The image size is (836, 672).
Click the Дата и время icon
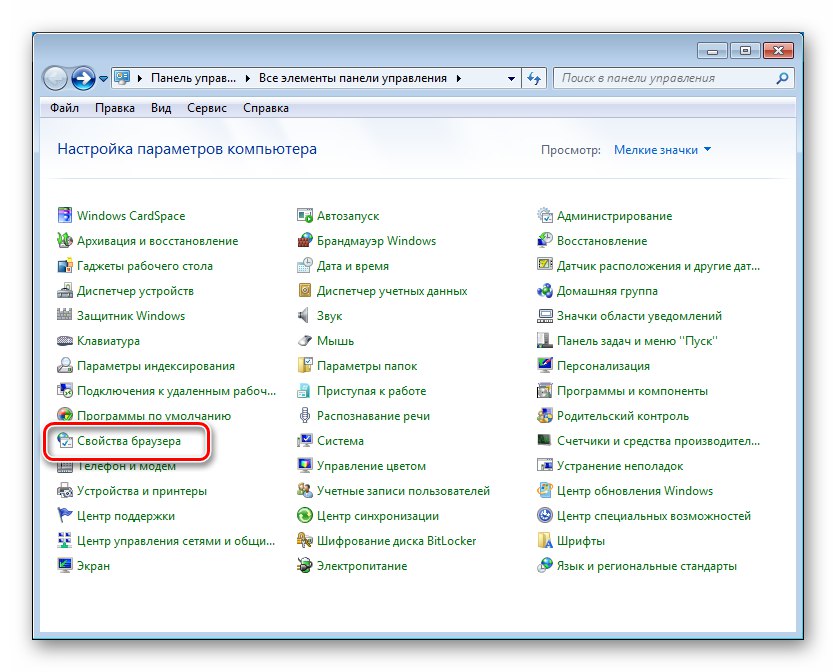tap(304, 266)
